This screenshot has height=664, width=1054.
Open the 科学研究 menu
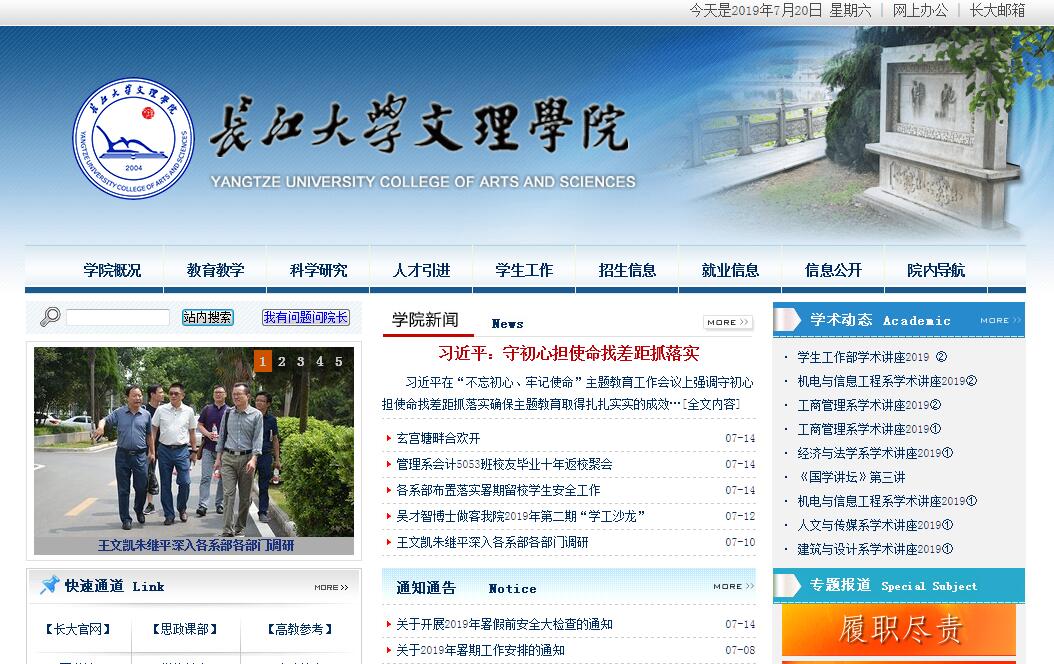[x=318, y=270]
